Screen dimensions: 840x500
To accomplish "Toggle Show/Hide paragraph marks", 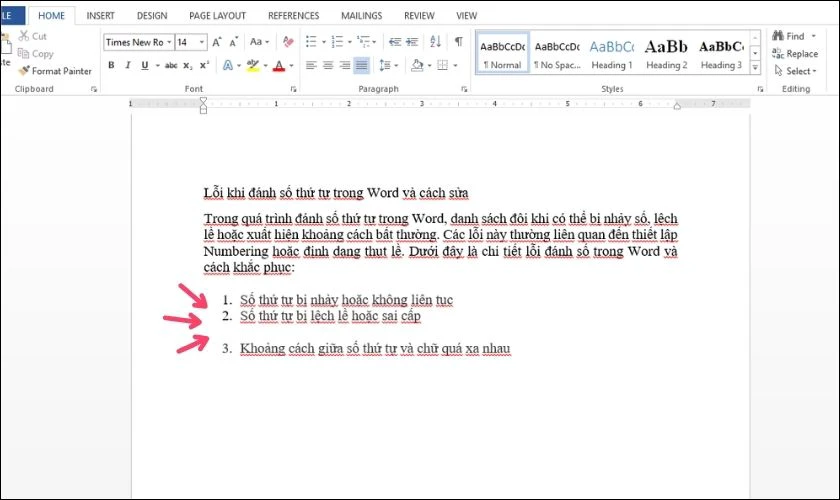I will [x=459, y=42].
